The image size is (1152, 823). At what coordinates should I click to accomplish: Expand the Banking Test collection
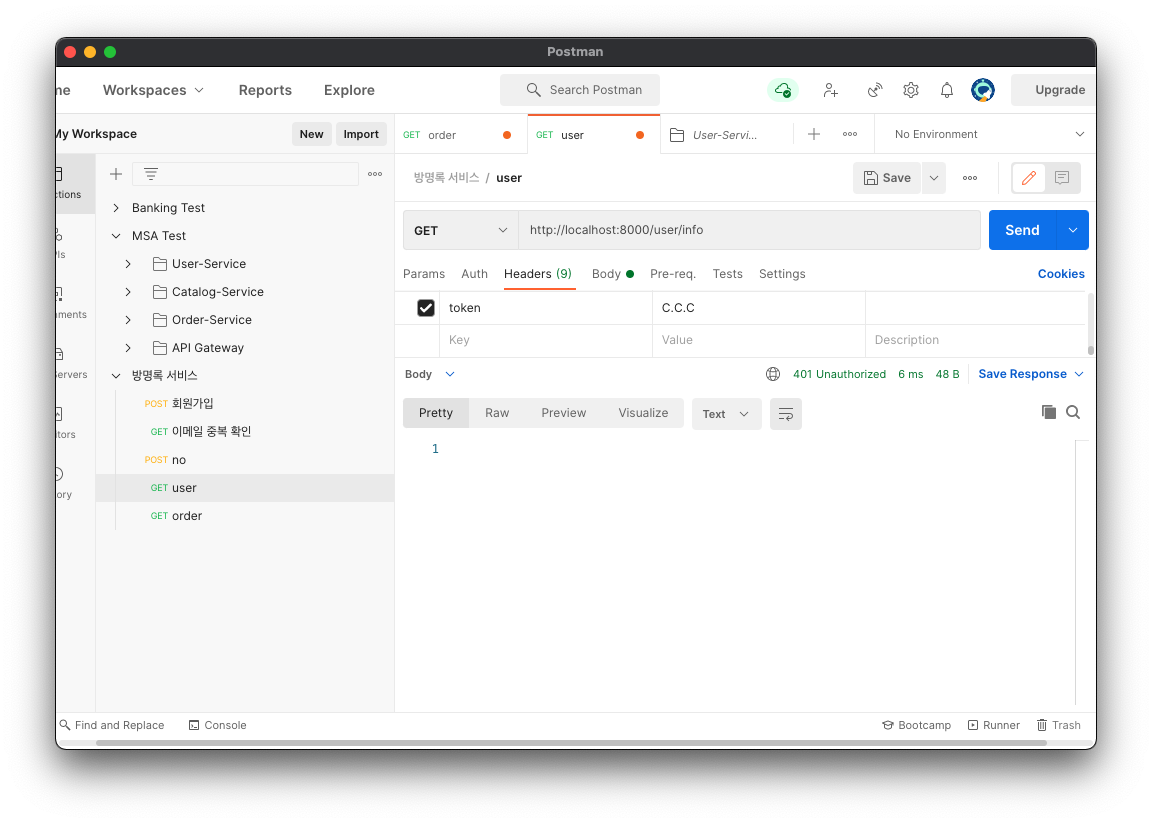click(x=115, y=208)
